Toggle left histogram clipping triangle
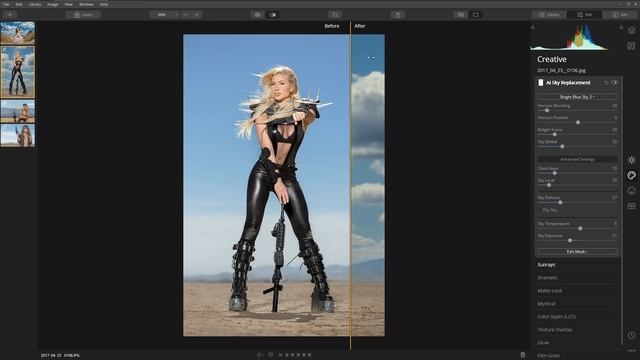The width and height of the screenshot is (640, 360). [533, 27]
